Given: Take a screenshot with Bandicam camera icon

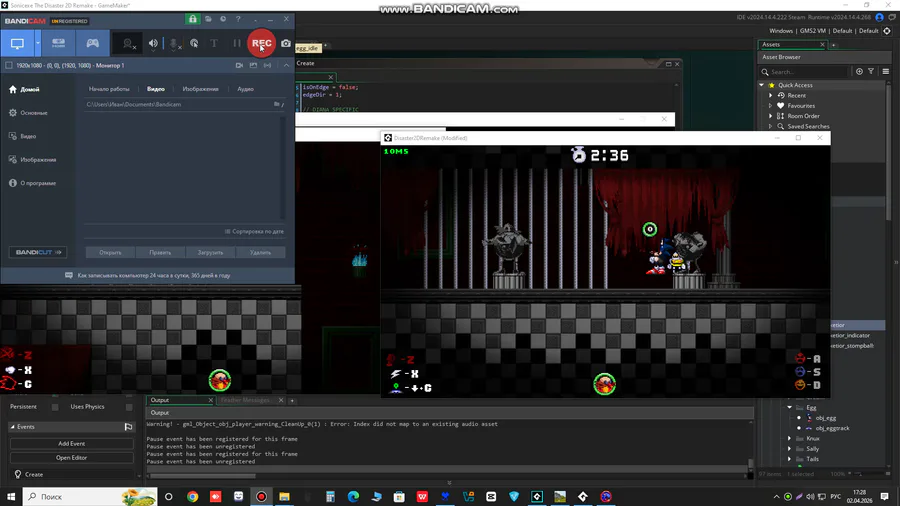Looking at the screenshot, I should pyautogui.click(x=286, y=44).
